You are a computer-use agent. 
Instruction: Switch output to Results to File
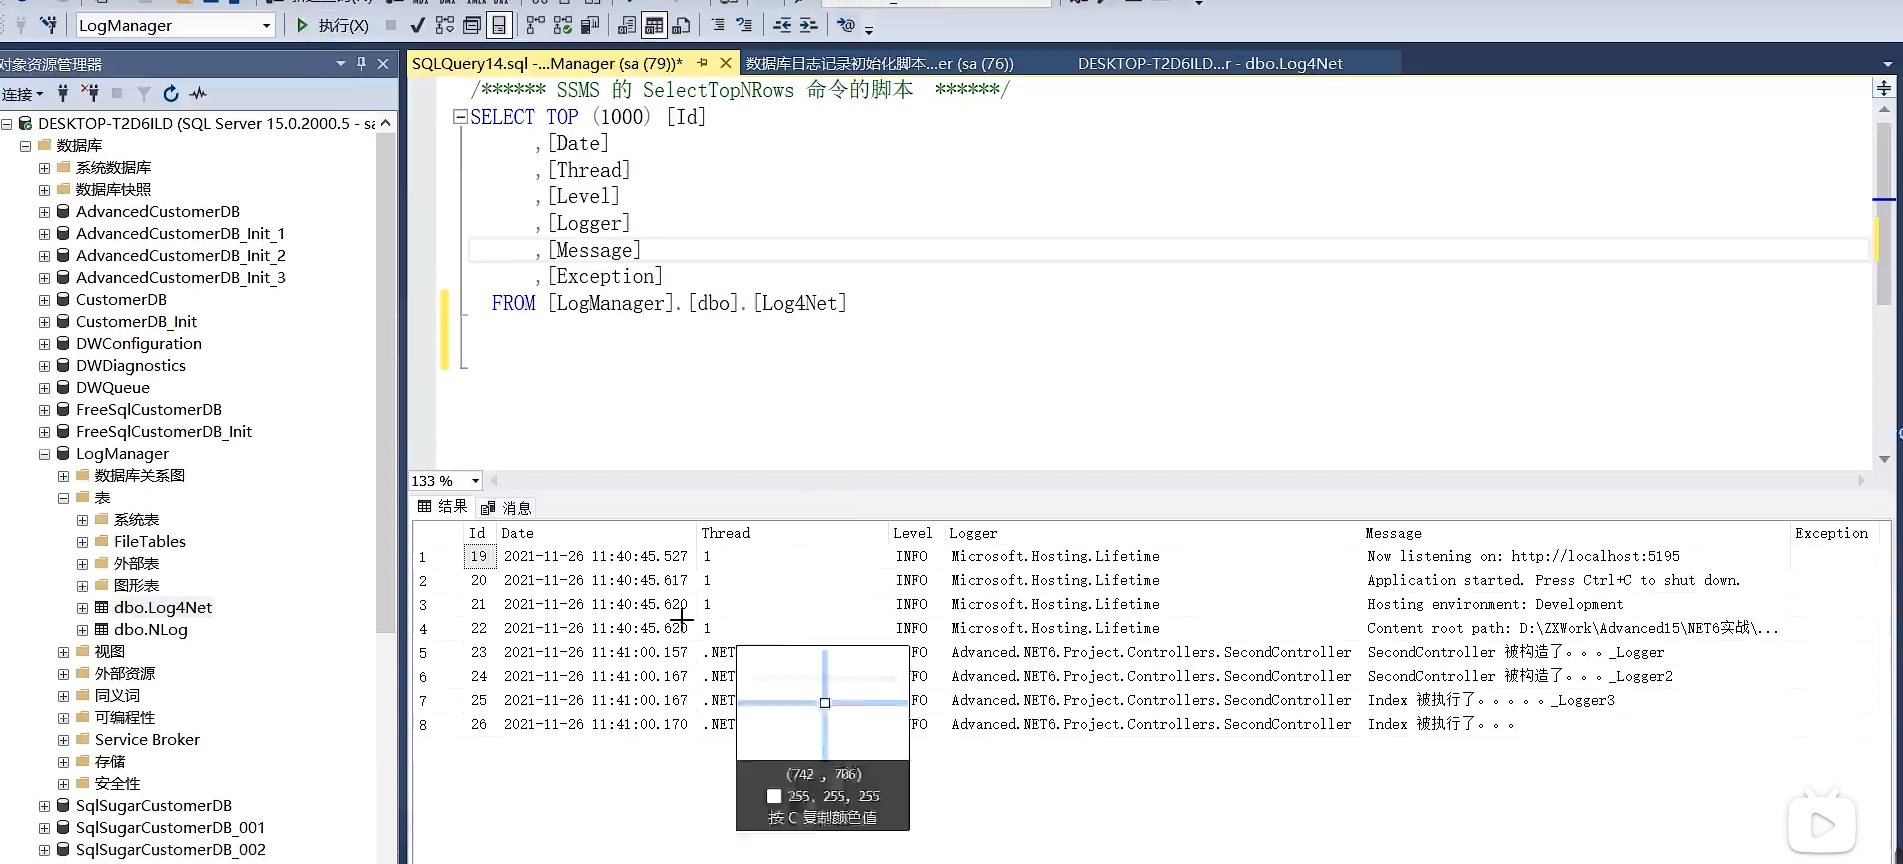(682, 25)
